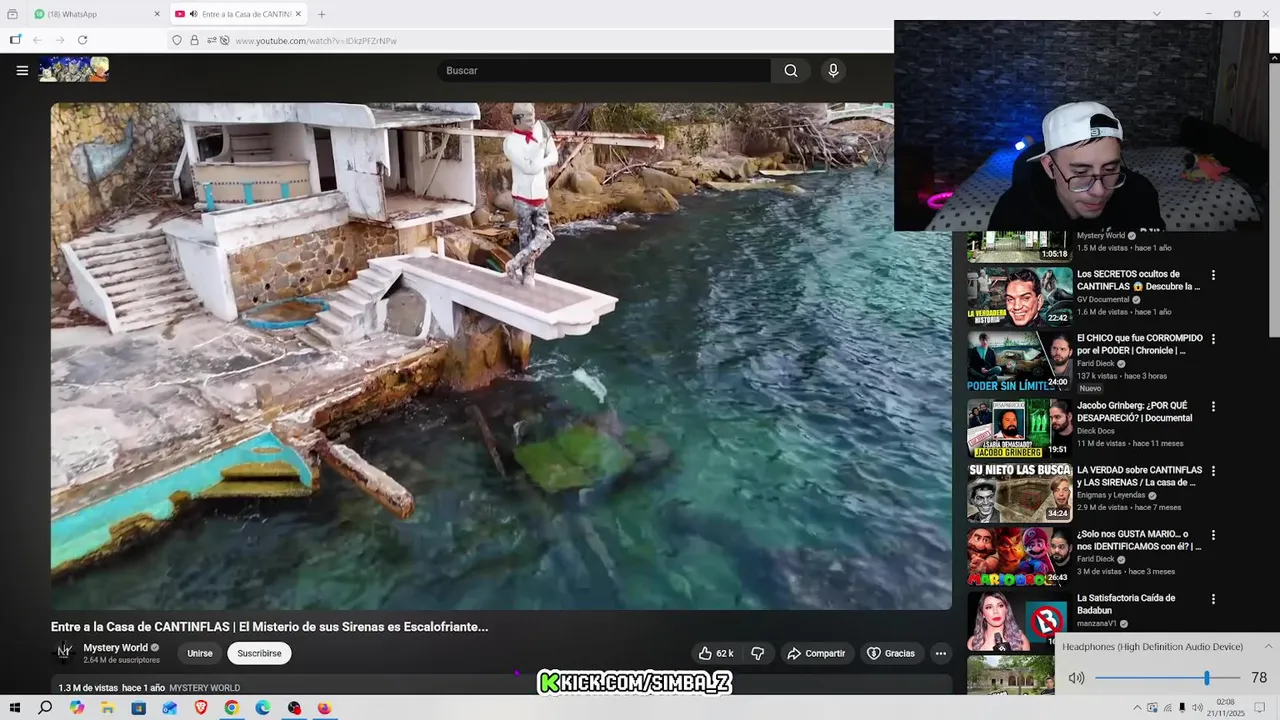This screenshot has height=720, width=1280.
Task: Open Jacobo Grinberg documentary thumbnail
Action: pyautogui.click(x=1019, y=429)
